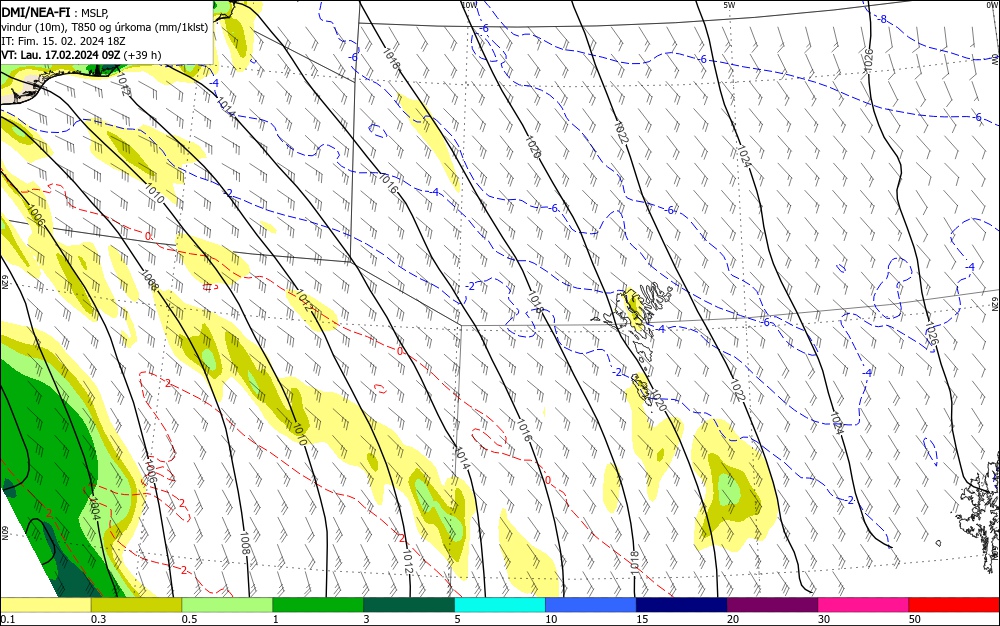The height and width of the screenshot is (626, 1000).
Task: Click the "5W" longitude label
Action: tap(729, 5)
